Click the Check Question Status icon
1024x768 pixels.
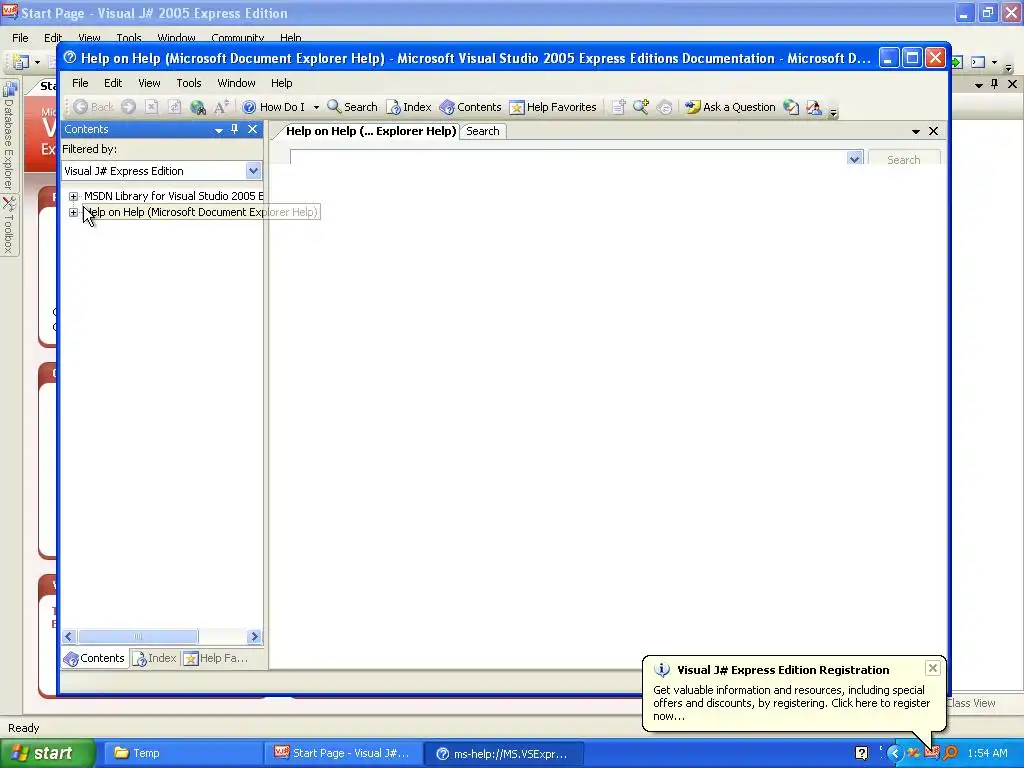click(x=791, y=107)
